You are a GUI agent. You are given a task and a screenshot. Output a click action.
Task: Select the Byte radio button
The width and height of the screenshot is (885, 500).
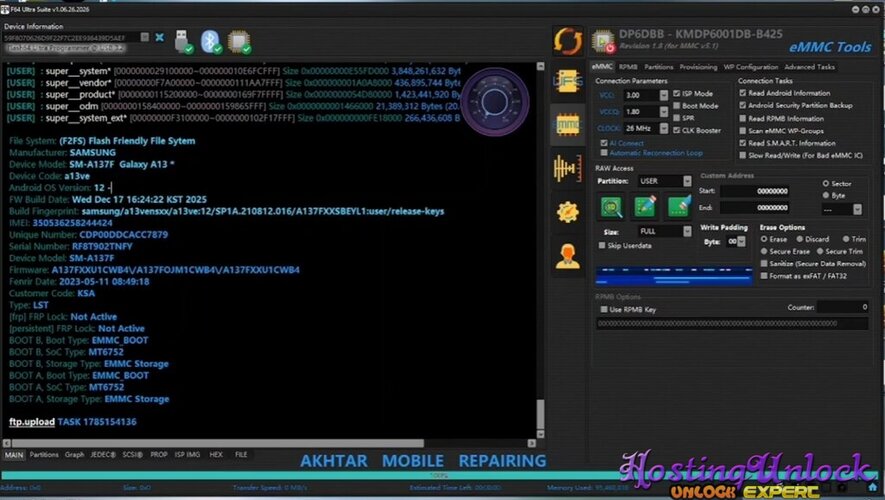[x=826, y=195]
